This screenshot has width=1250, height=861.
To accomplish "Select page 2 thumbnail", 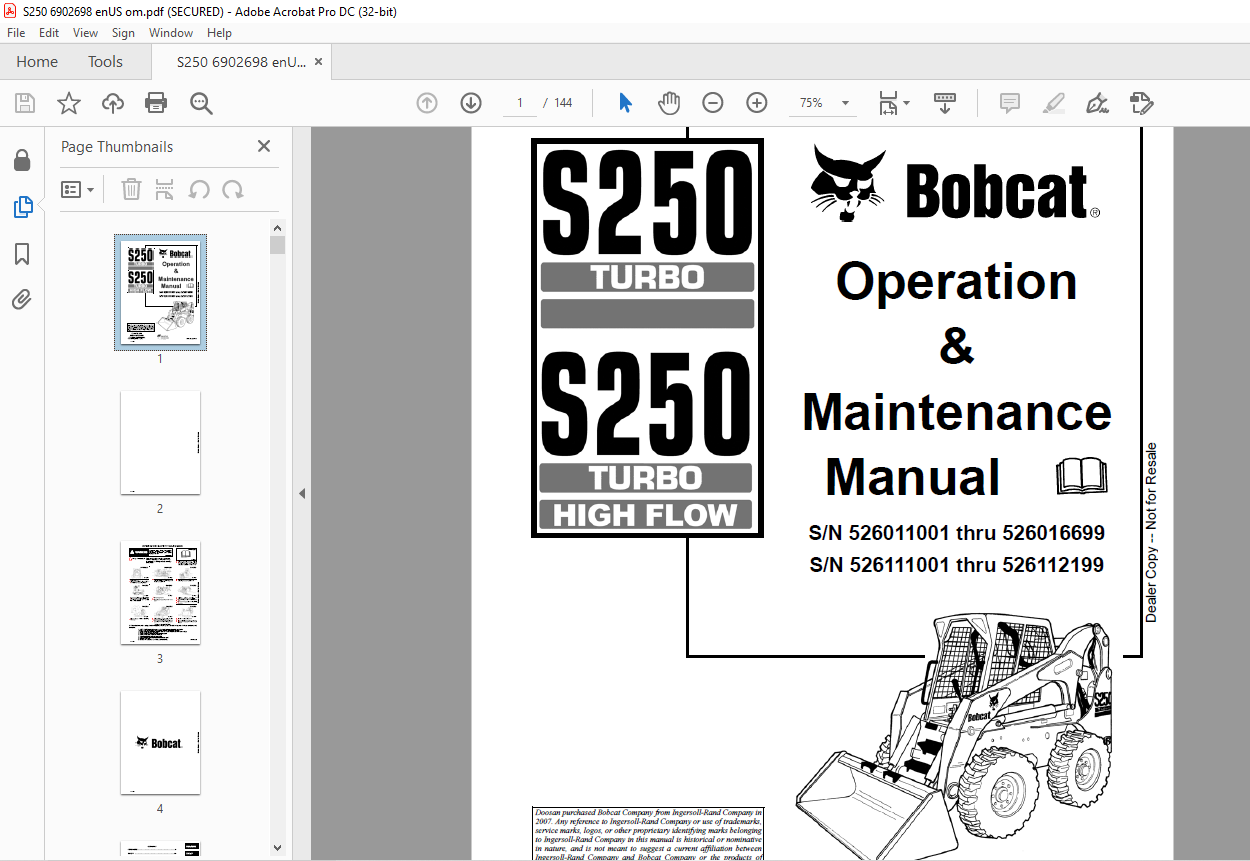I will click(160, 442).
